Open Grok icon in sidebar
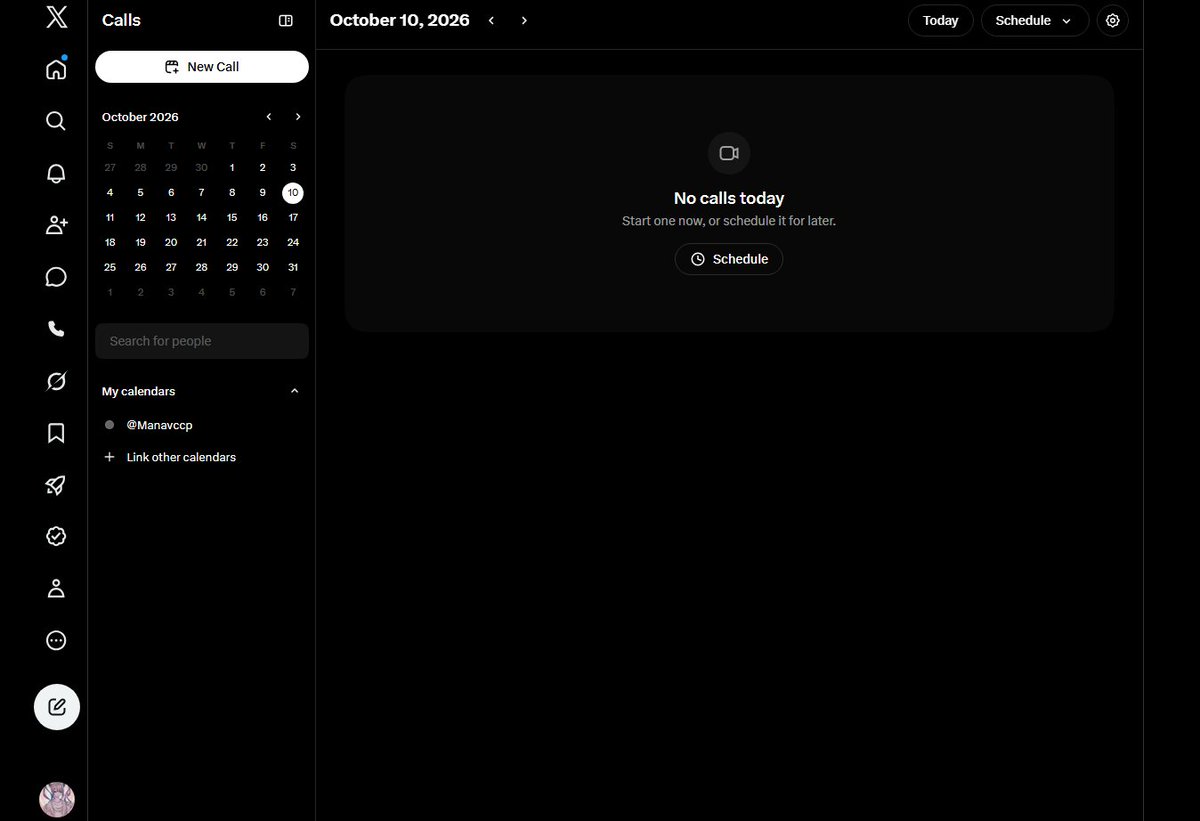This screenshot has width=1200, height=821. 56,381
